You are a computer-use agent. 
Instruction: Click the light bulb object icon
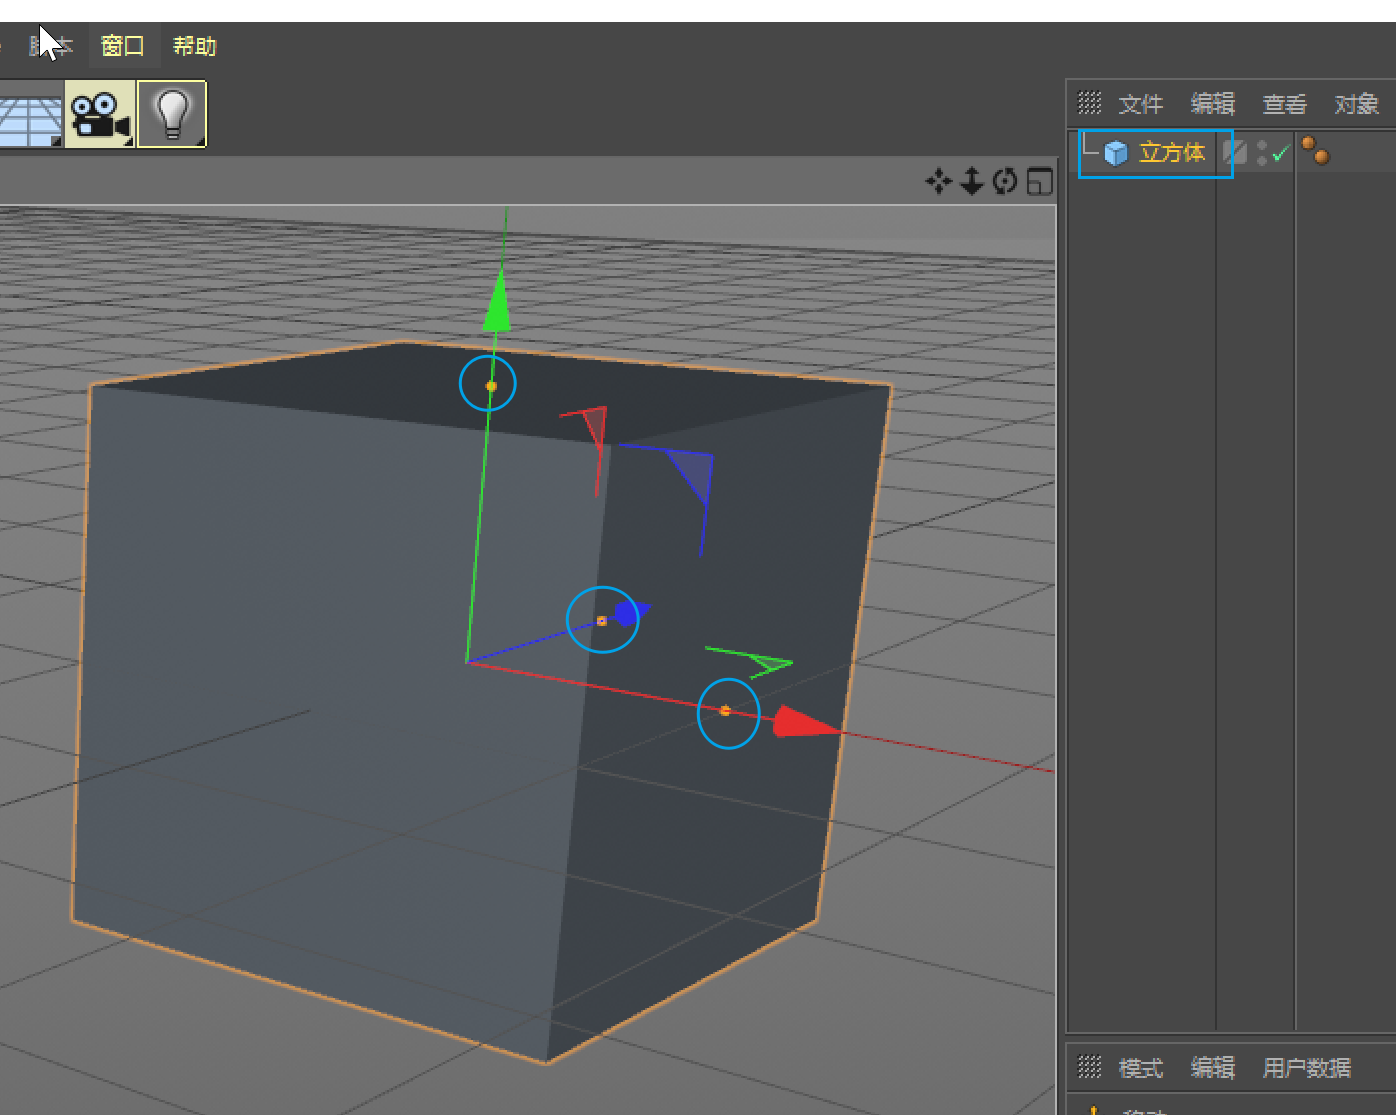coord(172,115)
